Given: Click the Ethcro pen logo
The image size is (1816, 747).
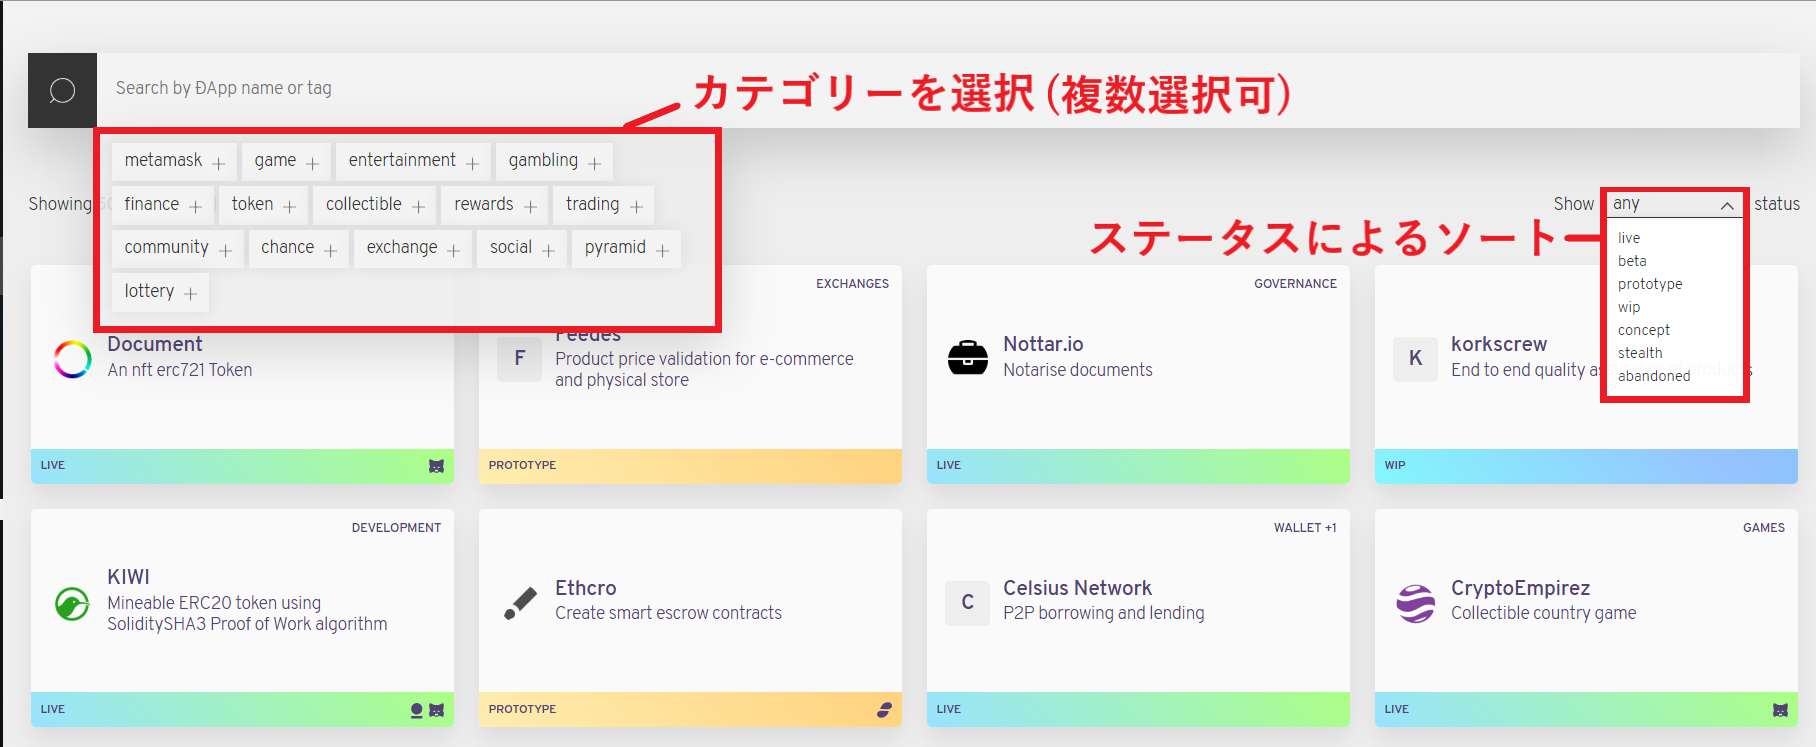Looking at the screenshot, I should coord(520,603).
